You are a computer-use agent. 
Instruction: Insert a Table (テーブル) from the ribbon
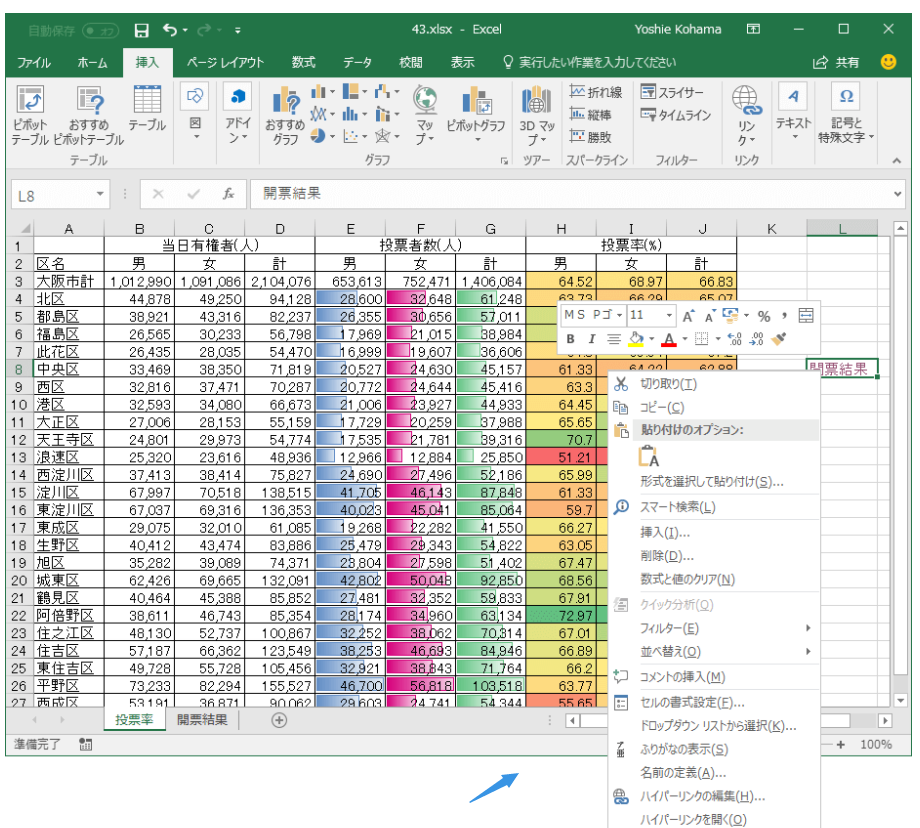[x=147, y=108]
